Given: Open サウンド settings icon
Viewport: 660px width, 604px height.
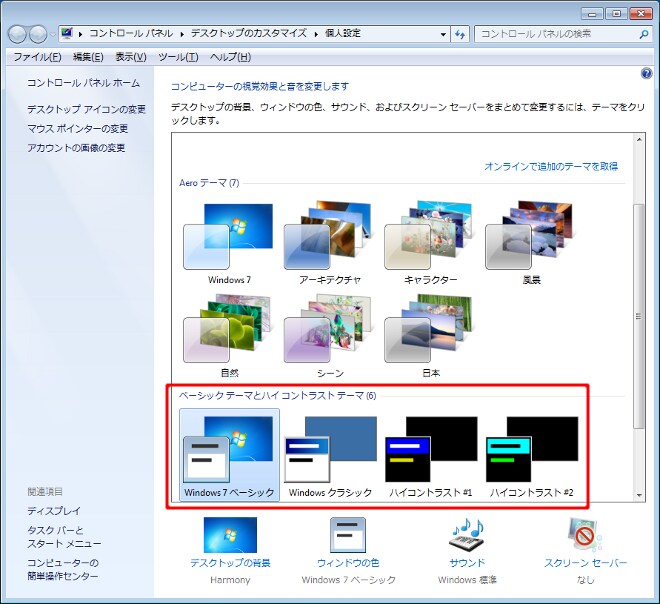Looking at the screenshot, I should [467, 534].
